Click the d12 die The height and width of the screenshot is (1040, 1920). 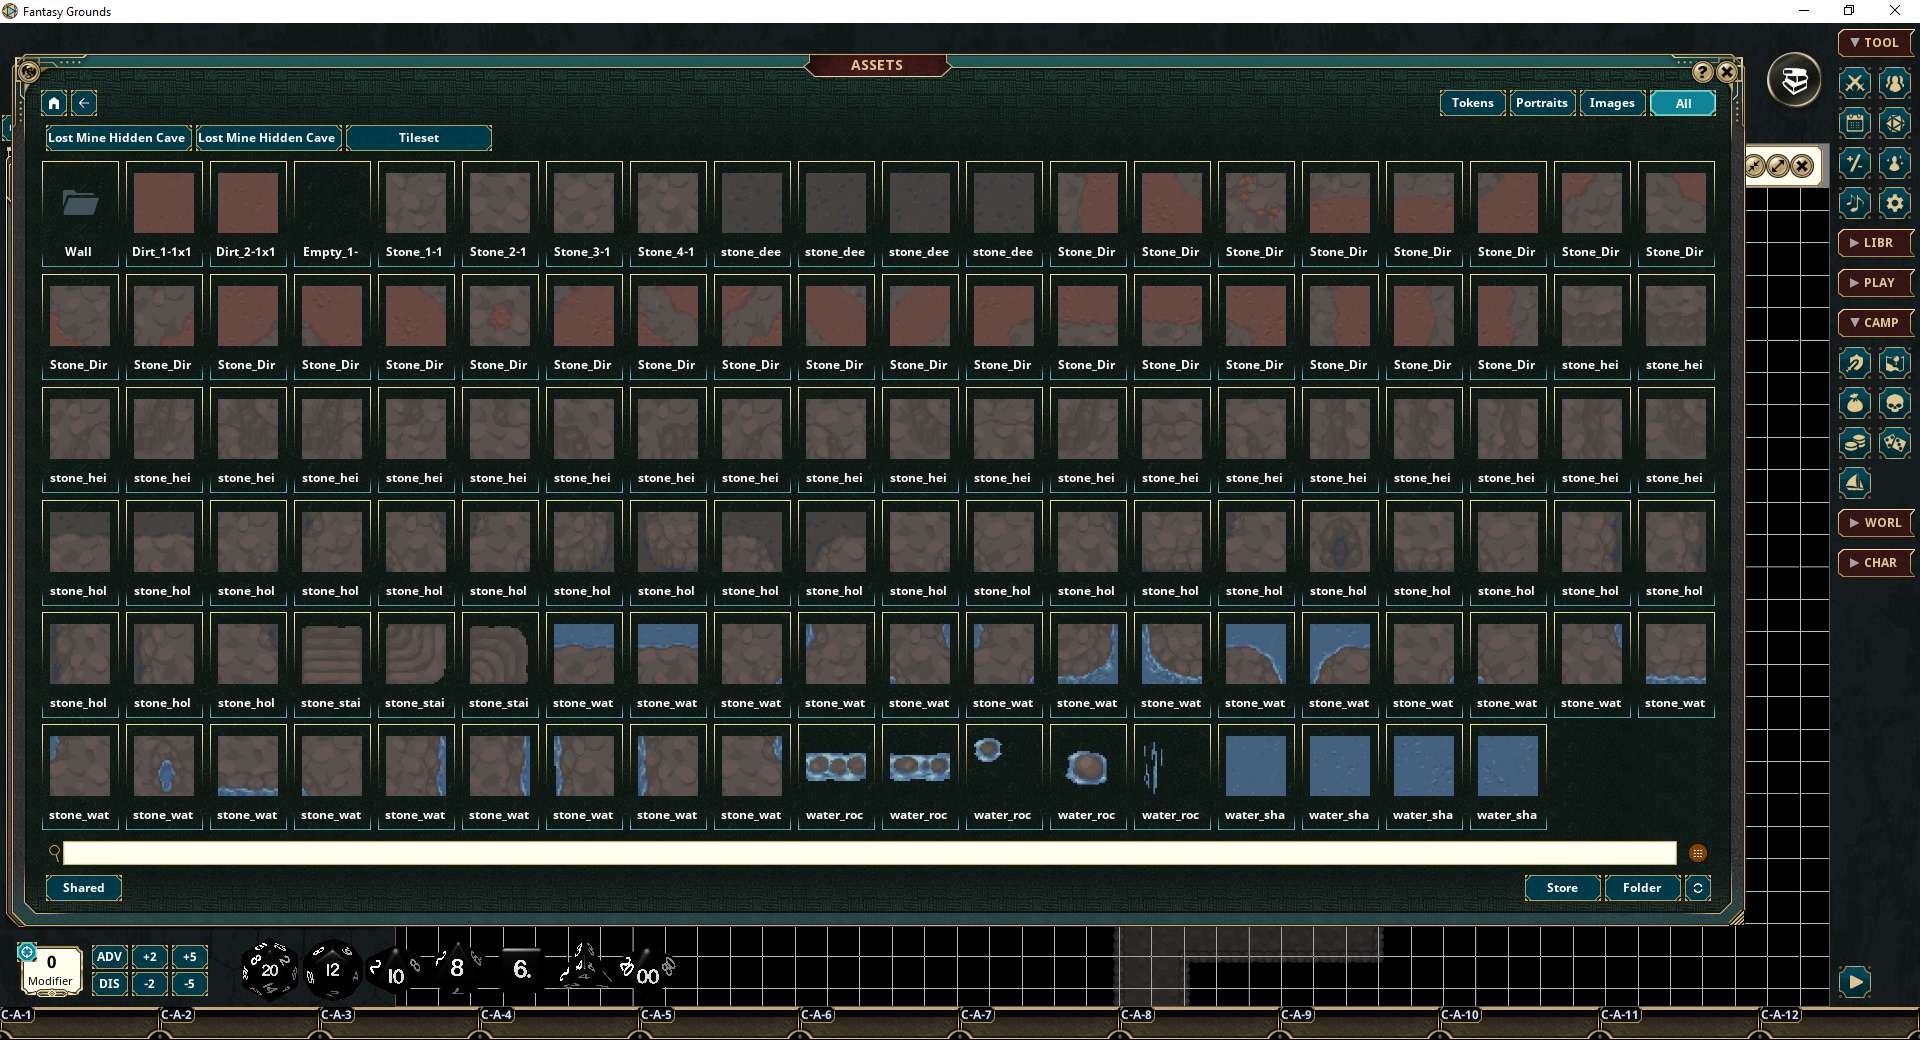pos(332,969)
